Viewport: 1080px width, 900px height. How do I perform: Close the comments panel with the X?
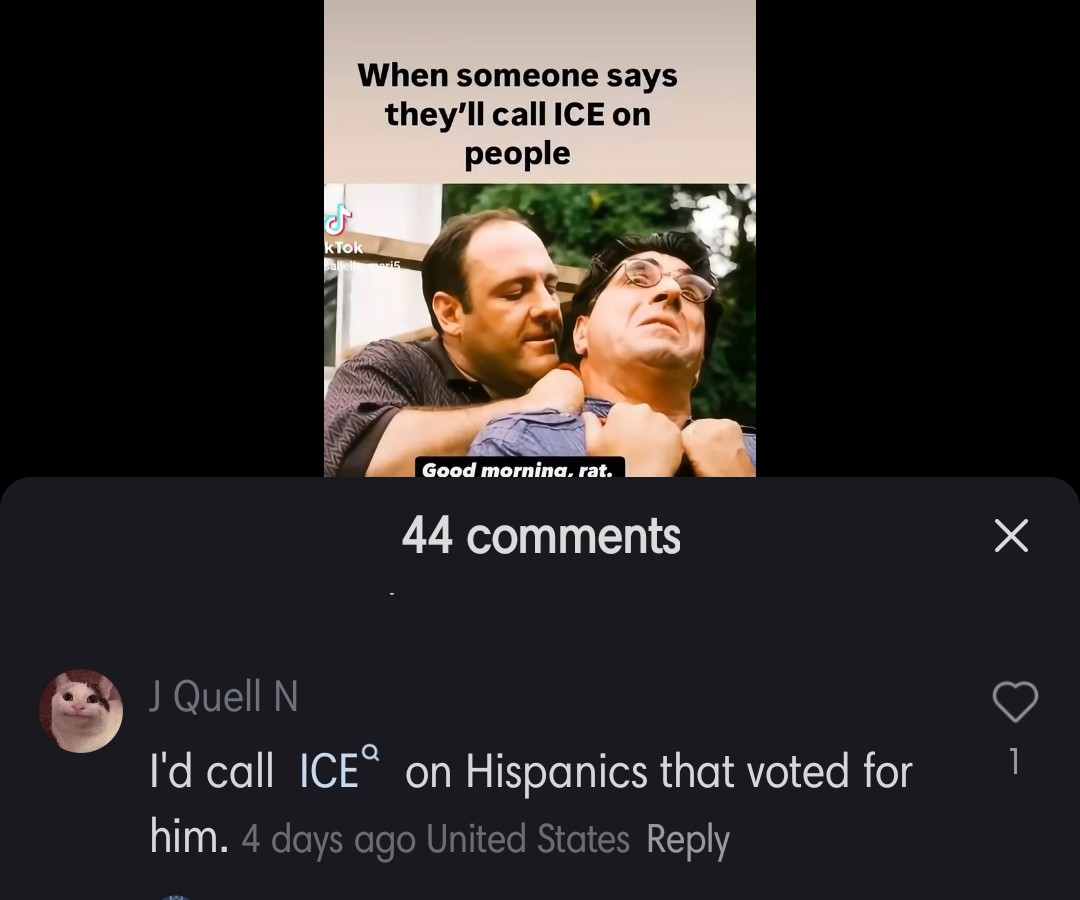tap(1011, 536)
